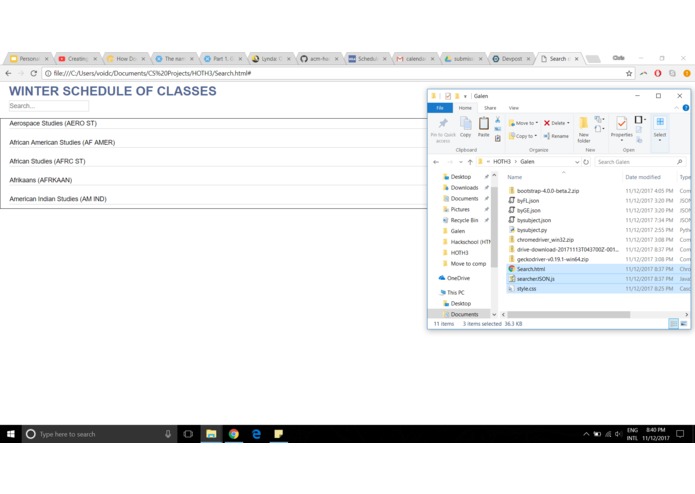Select bootstrap-4.0.0-beta.2.zip file

click(x=547, y=191)
